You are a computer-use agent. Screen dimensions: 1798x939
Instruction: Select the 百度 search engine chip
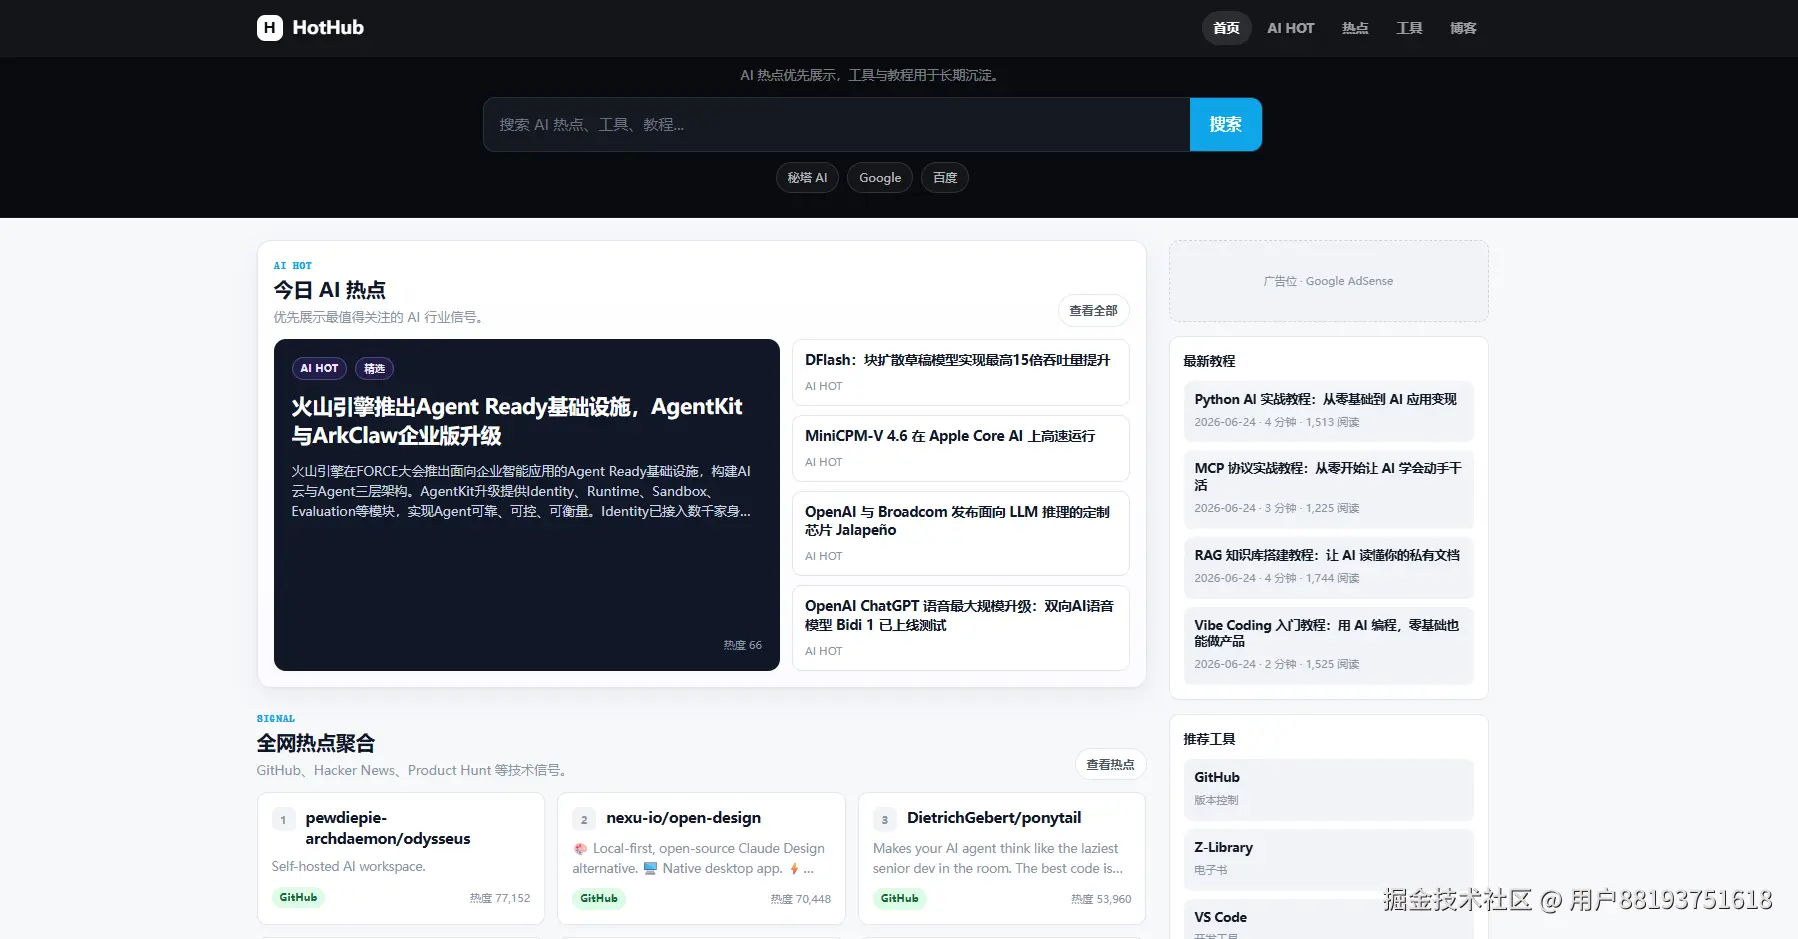point(945,178)
